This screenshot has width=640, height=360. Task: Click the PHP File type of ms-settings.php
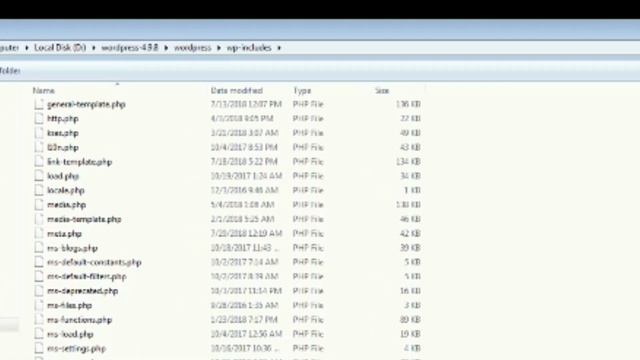pos(308,348)
